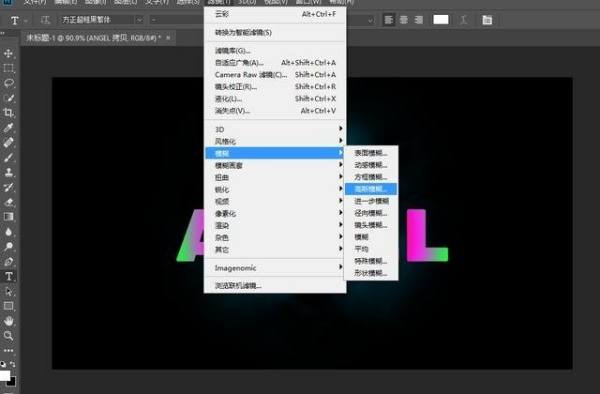
Task: Reset default foreground and background colors
Action: [x=3, y=364]
